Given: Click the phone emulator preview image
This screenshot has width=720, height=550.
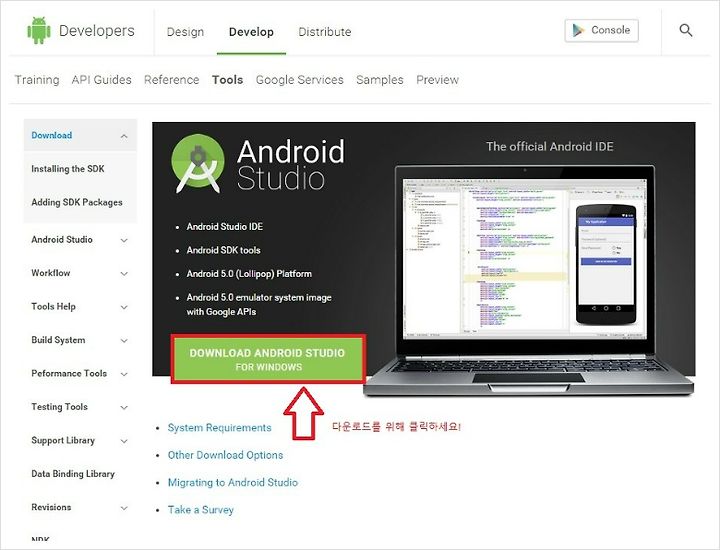Looking at the screenshot, I should click(x=606, y=265).
